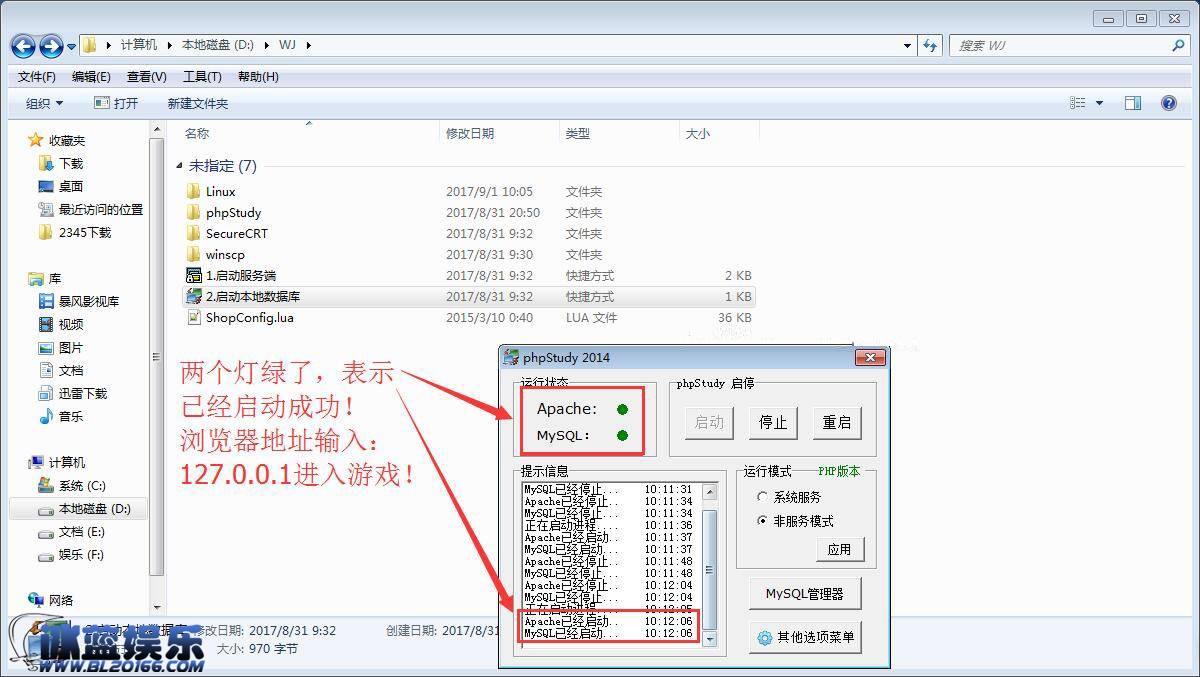Screen dimensions: 1200x677
Task: Open 音乐 library in sidebar
Action: [x=60, y=416]
